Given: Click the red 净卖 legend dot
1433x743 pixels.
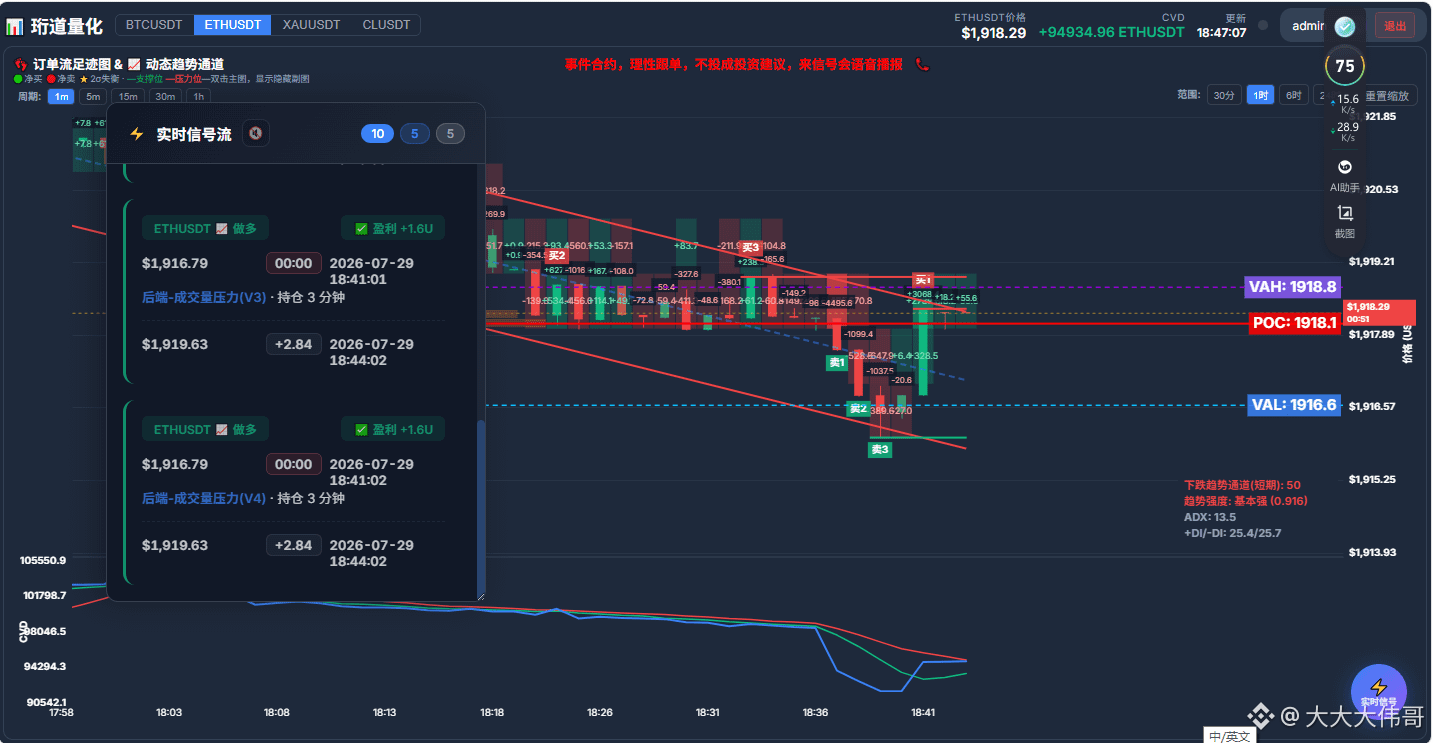Looking at the screenshot, I should pos(50,78).
